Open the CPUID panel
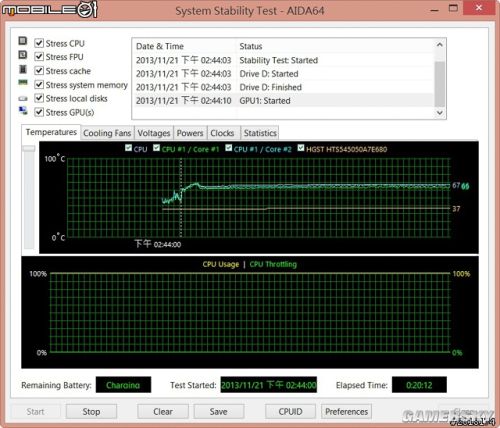Screen dimensions: 500x428 click(x=290, y=412)
